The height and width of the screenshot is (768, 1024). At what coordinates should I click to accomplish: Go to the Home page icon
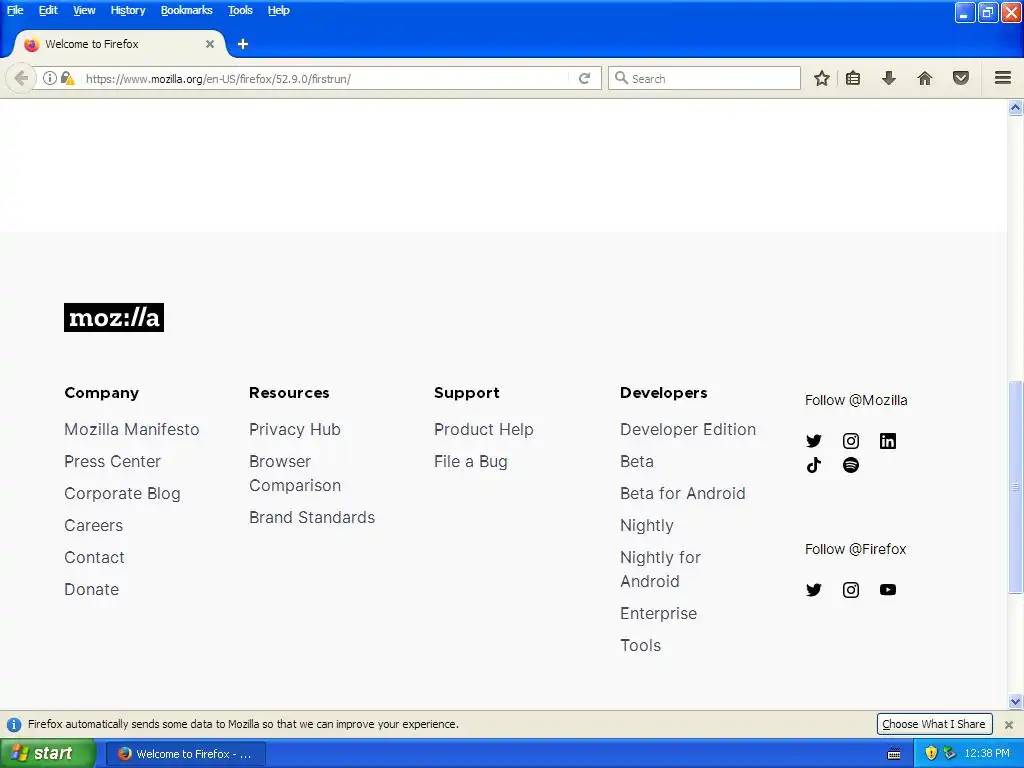[925, 78]
